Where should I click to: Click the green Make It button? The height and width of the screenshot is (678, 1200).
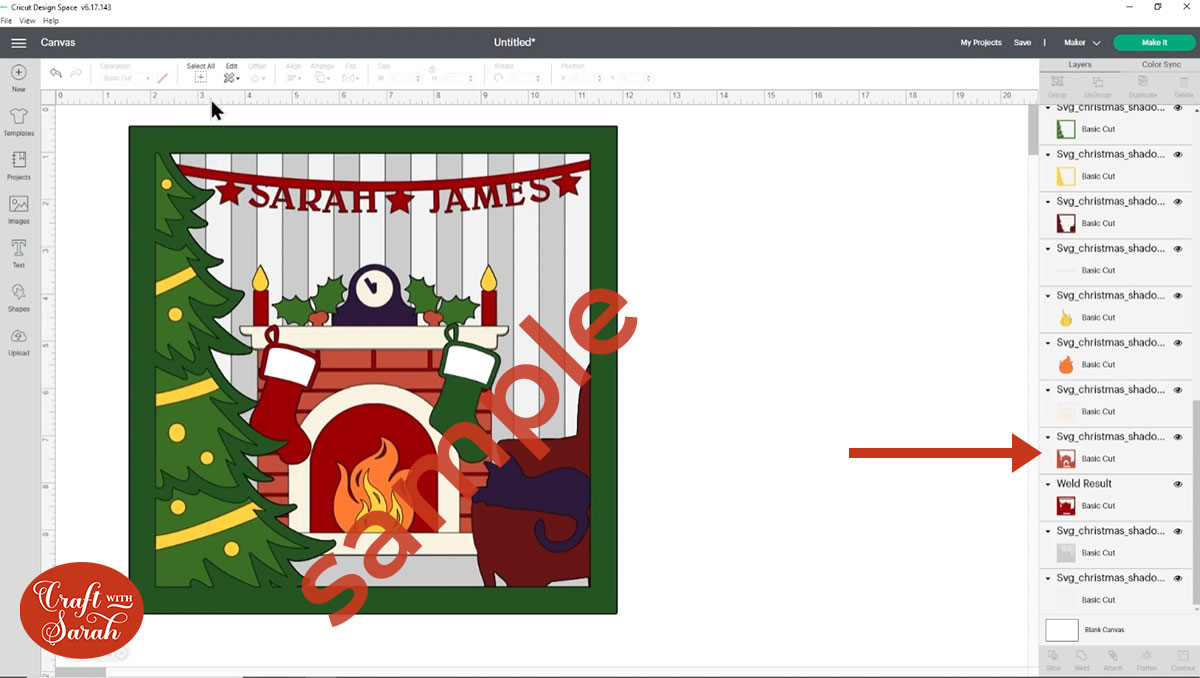click(x=1154, y=43)
